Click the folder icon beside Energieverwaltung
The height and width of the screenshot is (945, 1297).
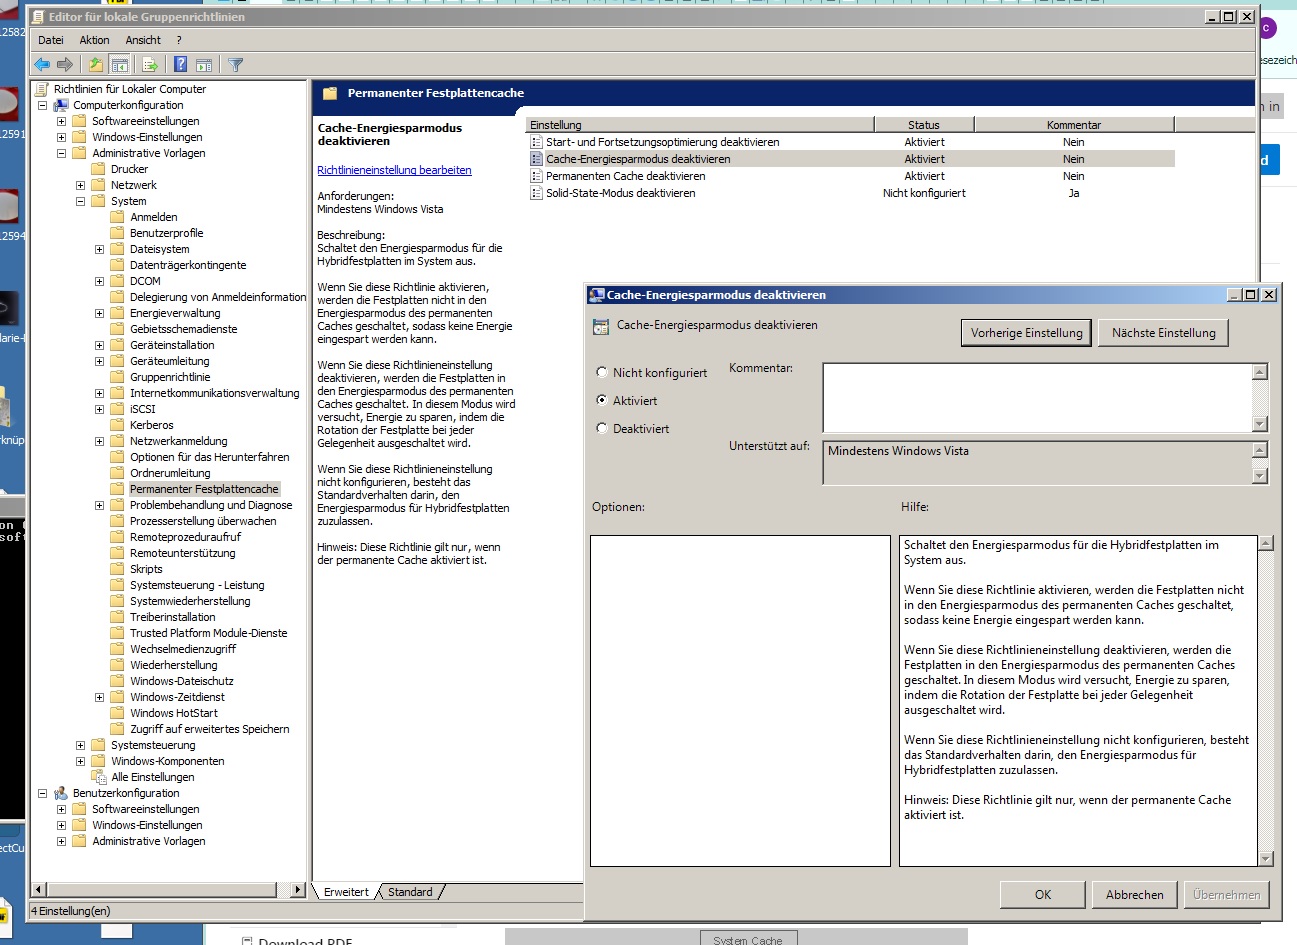[x=117, y=313]
